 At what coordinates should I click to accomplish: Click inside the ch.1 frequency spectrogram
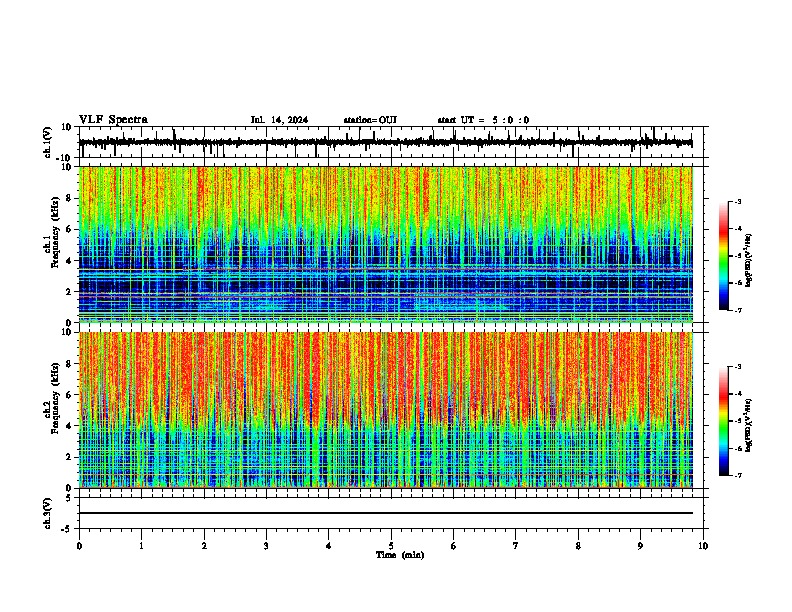coord(385,244)
